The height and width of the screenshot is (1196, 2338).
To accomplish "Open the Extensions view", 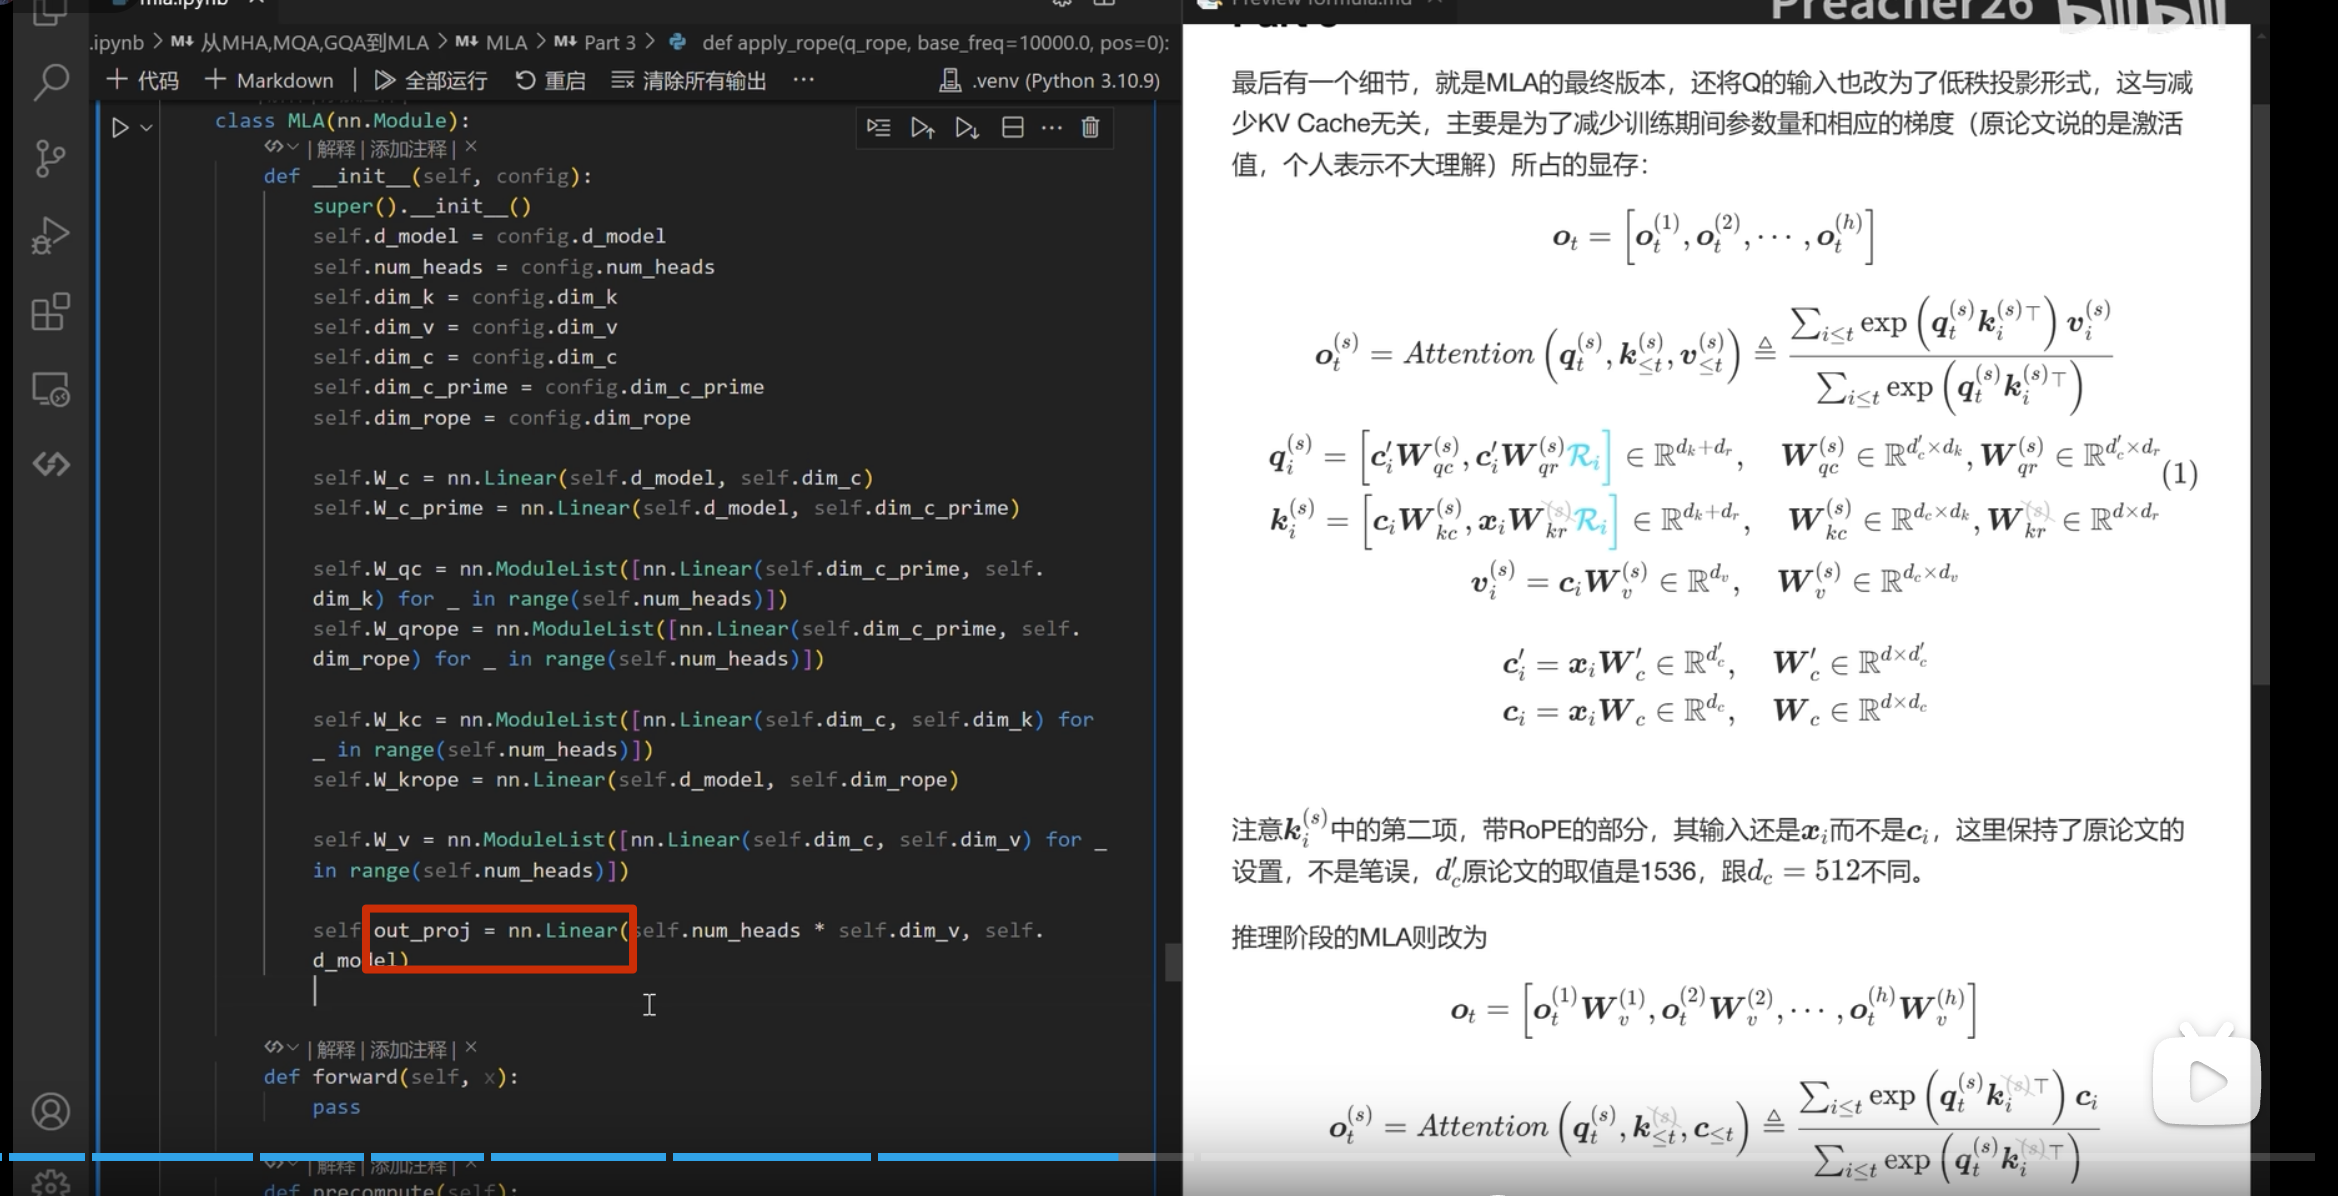I will coord(50,312).
